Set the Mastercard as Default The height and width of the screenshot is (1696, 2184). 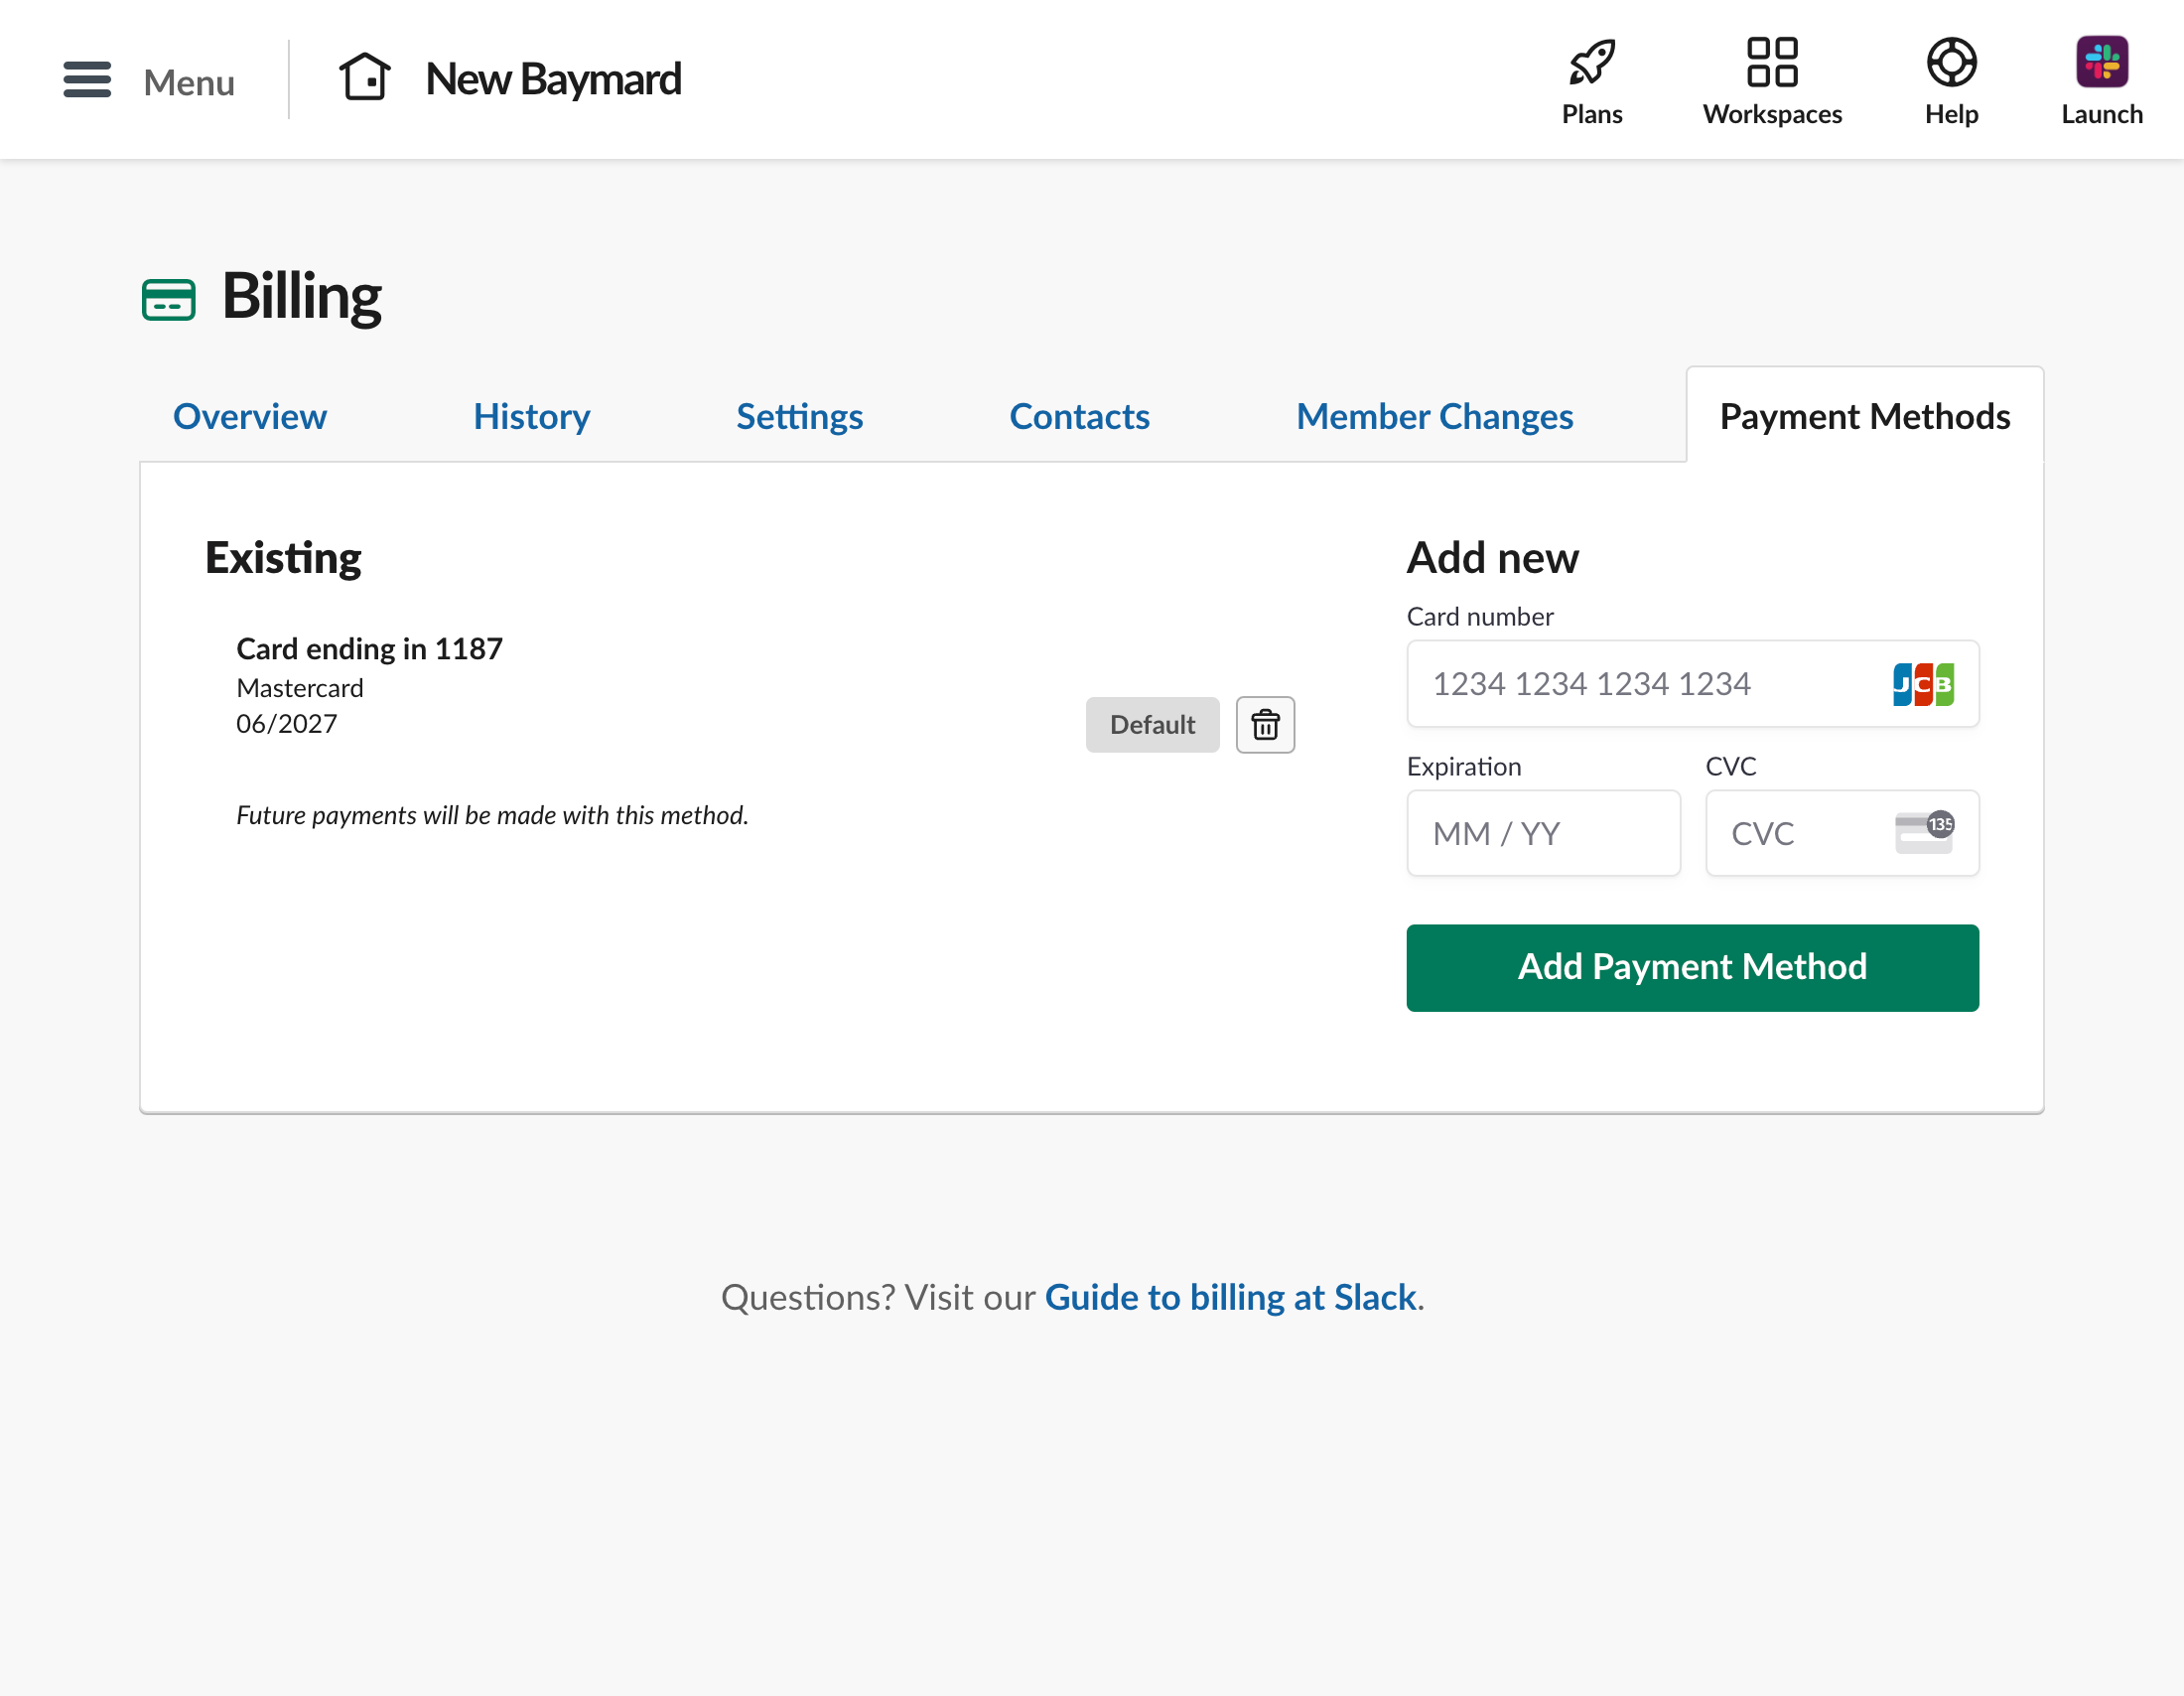[1152, 725]
